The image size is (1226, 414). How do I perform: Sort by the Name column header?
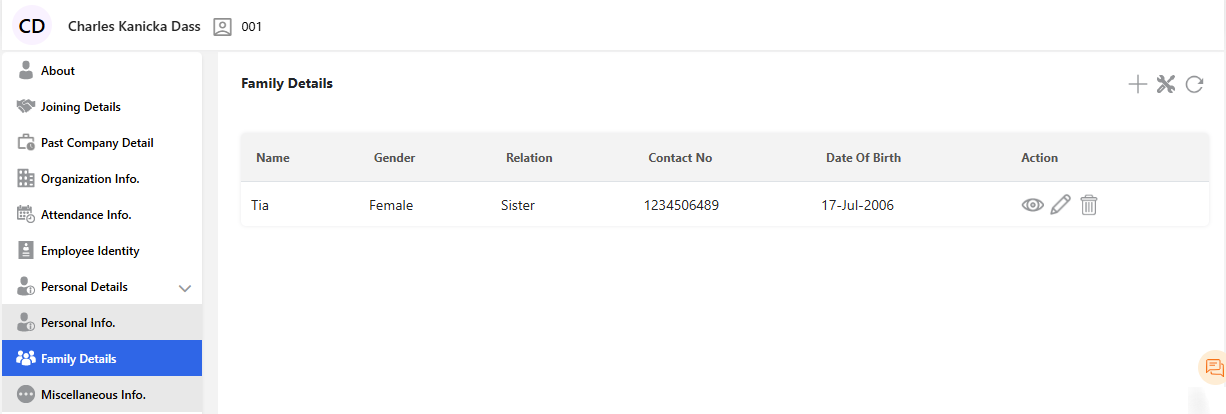pyautogui.click(x=273, y=158)
